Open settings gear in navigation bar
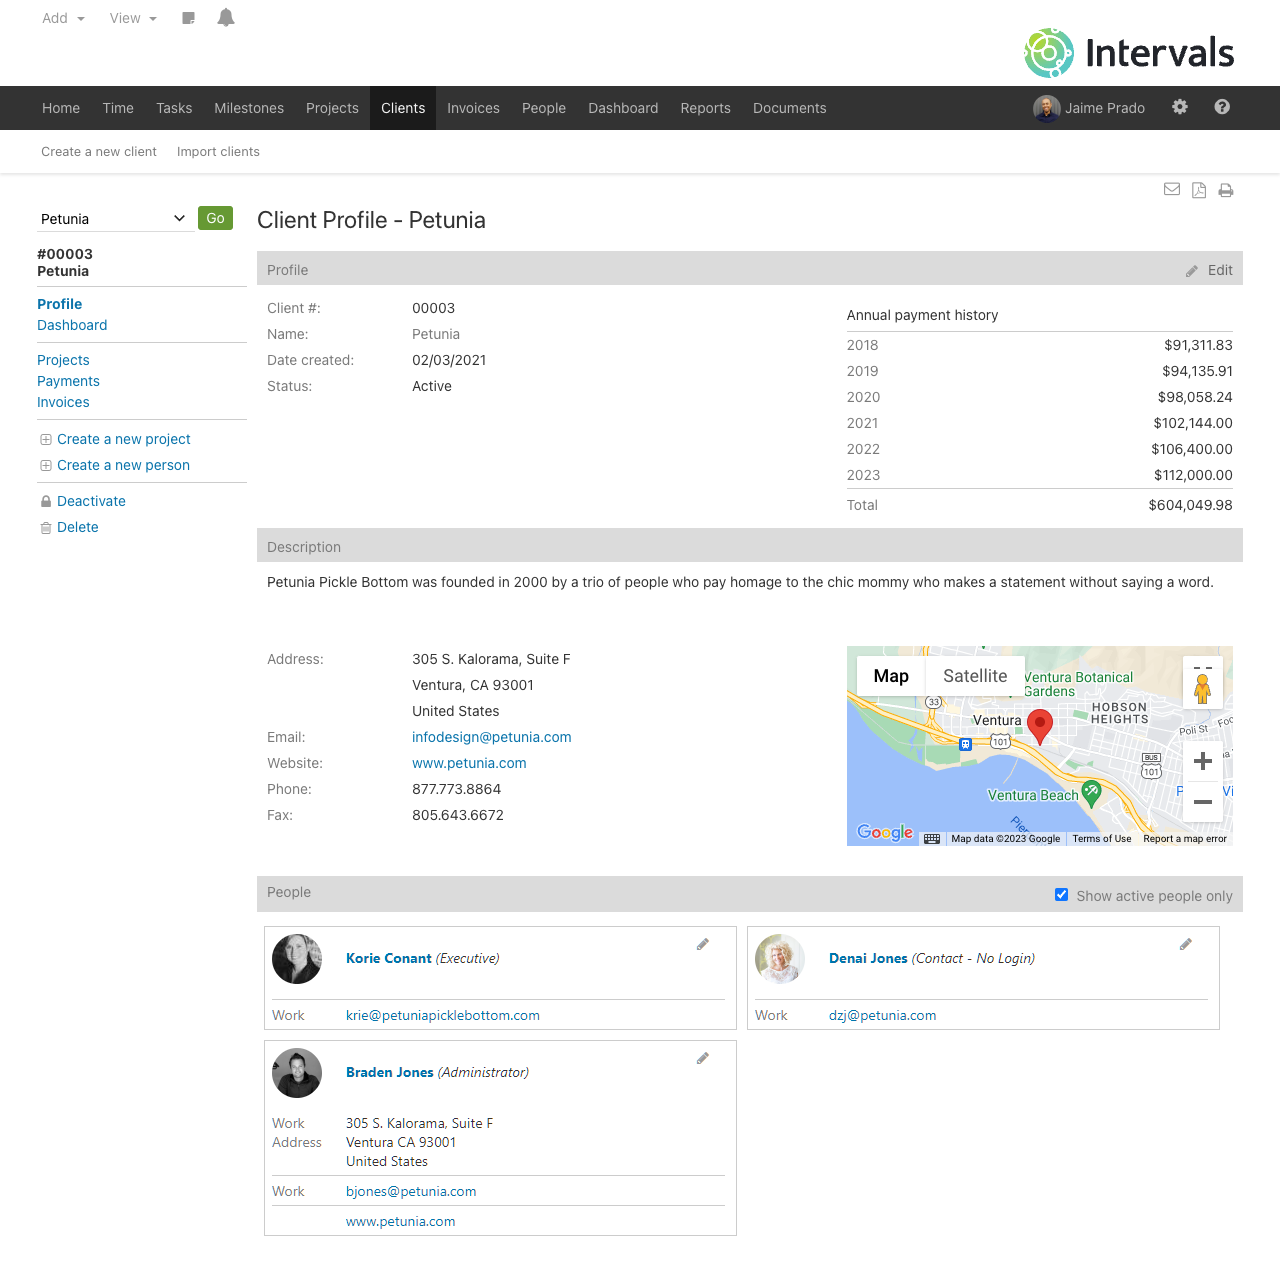This screenshot has height=1273, width=1280. 1180,107
